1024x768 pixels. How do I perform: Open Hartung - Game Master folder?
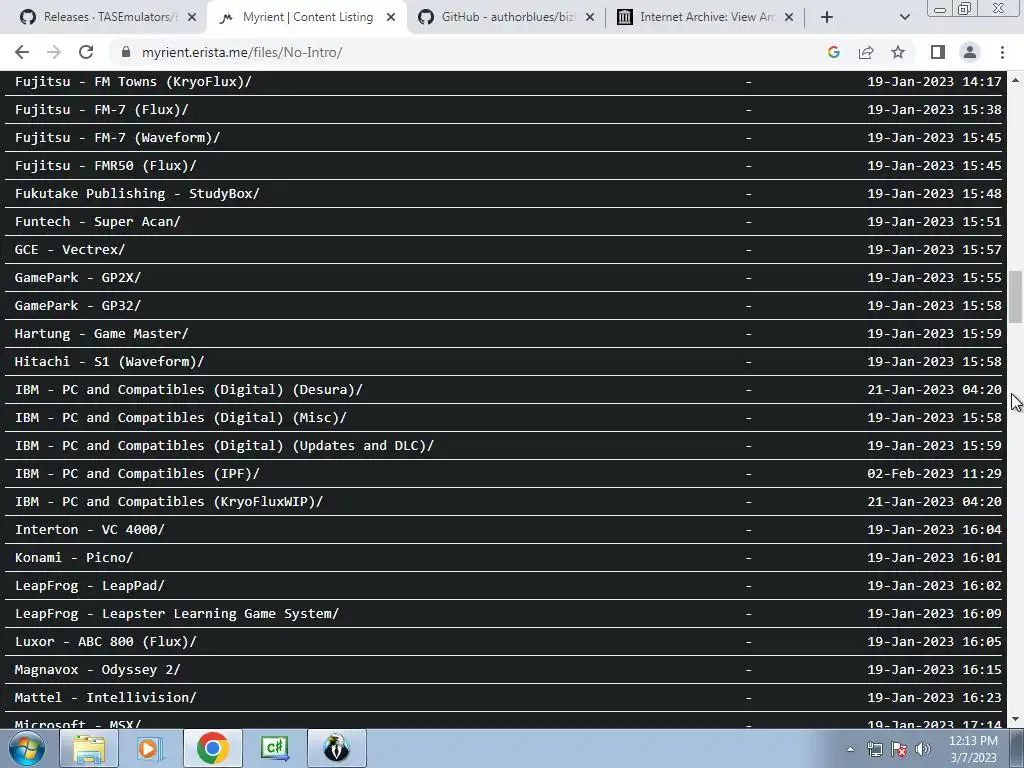pos(101,334)
